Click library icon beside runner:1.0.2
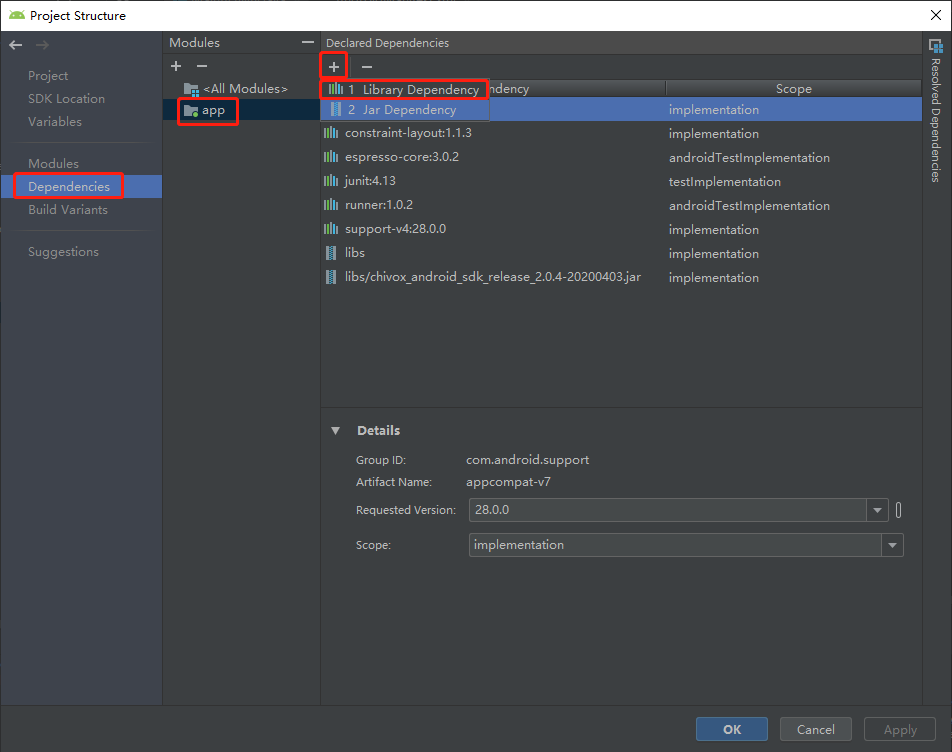 click(x=331, y=205)
